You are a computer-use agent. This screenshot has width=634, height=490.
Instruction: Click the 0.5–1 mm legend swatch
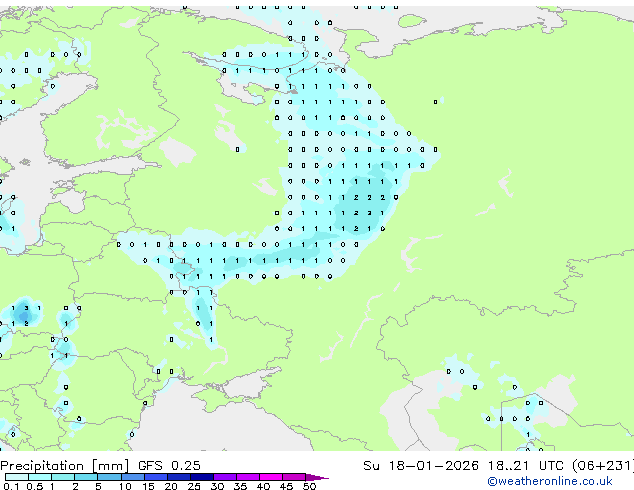point(40,477)
